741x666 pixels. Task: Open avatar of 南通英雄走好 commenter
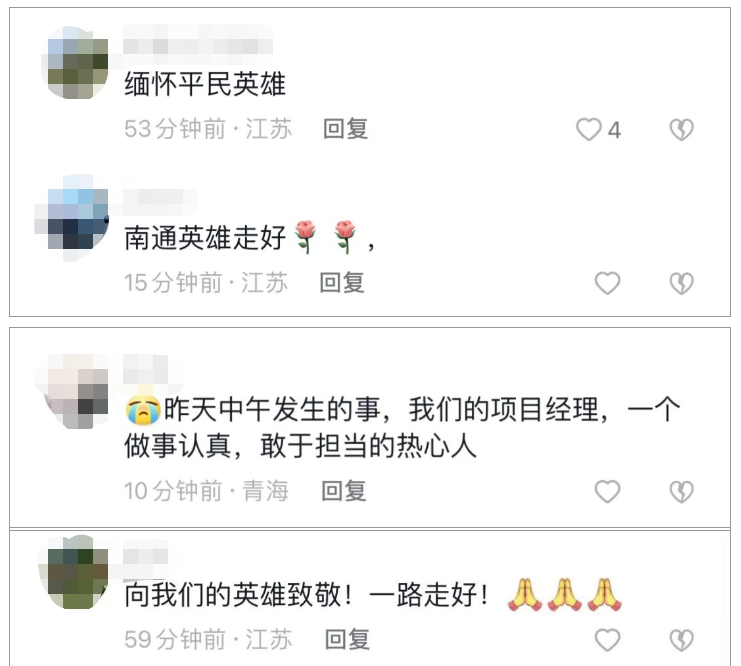tap(72, 217)
